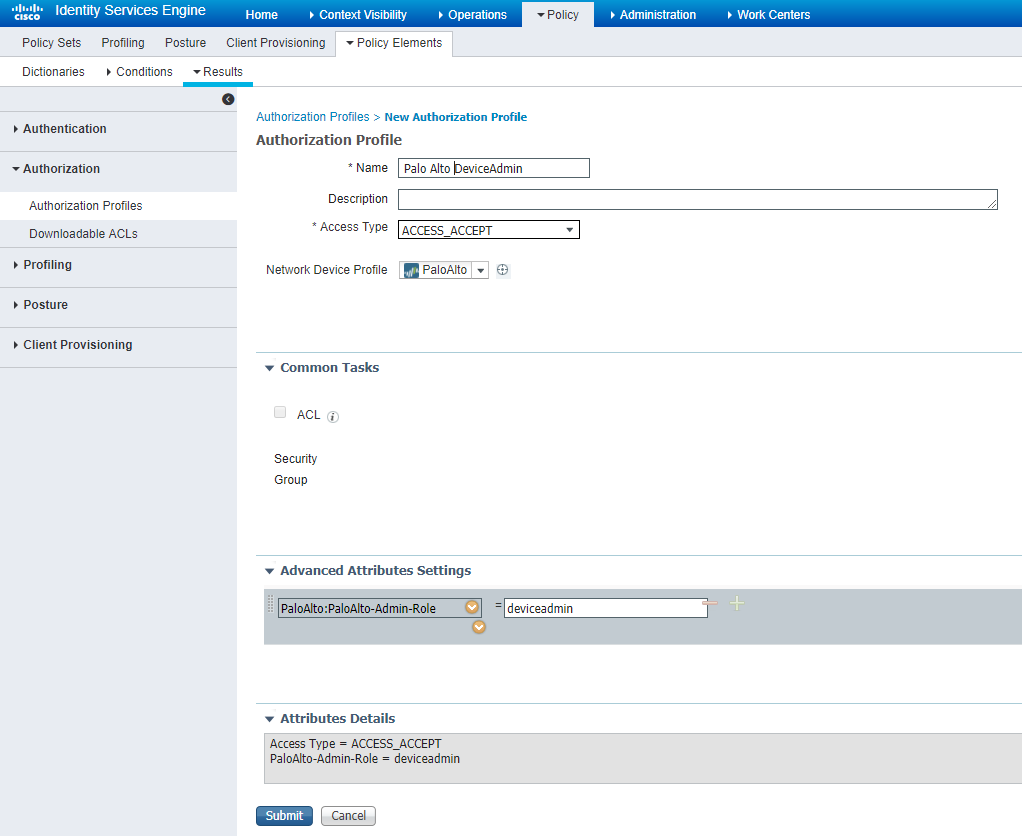Click the Name input field

(x=493, y=168)
